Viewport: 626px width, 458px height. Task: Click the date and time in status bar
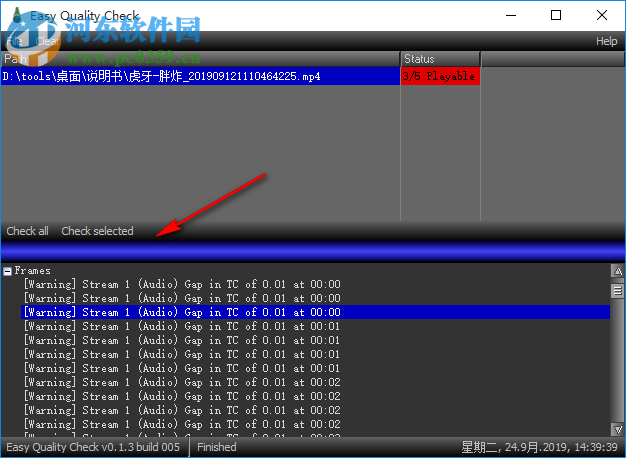tap(539, 447)
